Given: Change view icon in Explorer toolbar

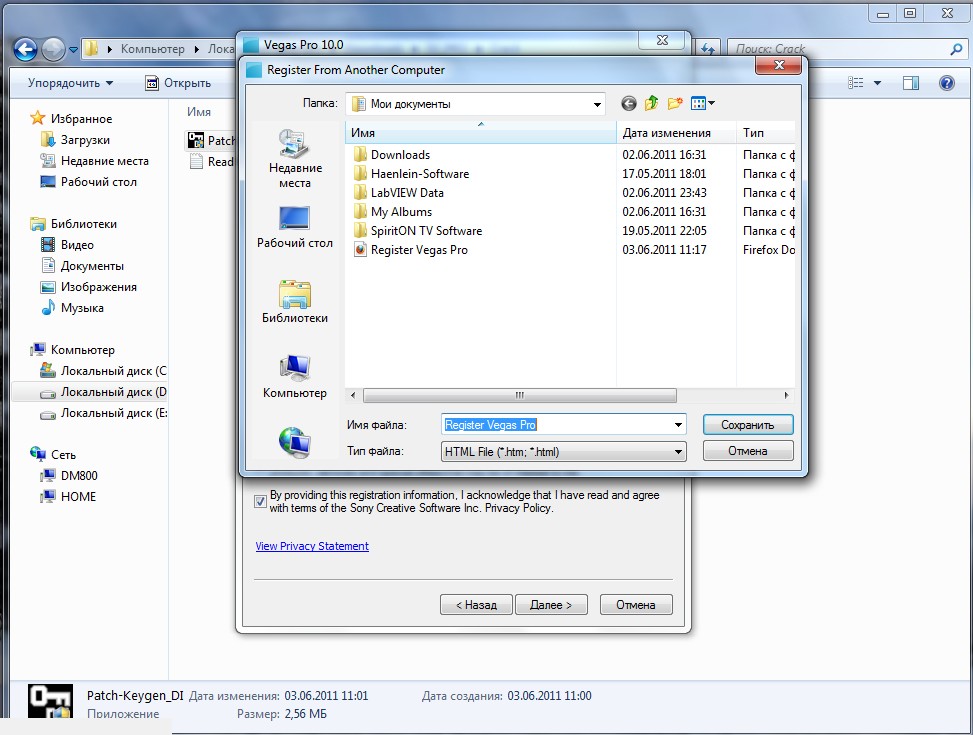Looking at the screenshot, I should 856,83.
